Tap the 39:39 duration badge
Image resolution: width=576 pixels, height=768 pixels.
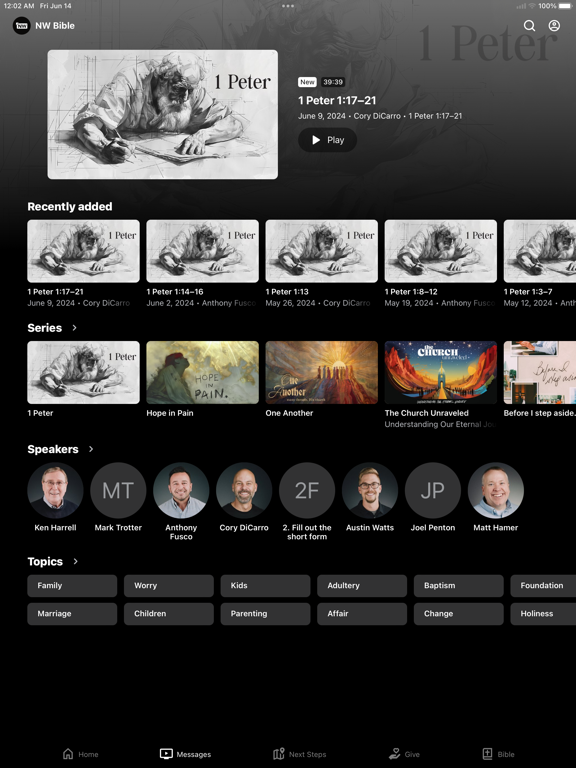click(333, 82)
